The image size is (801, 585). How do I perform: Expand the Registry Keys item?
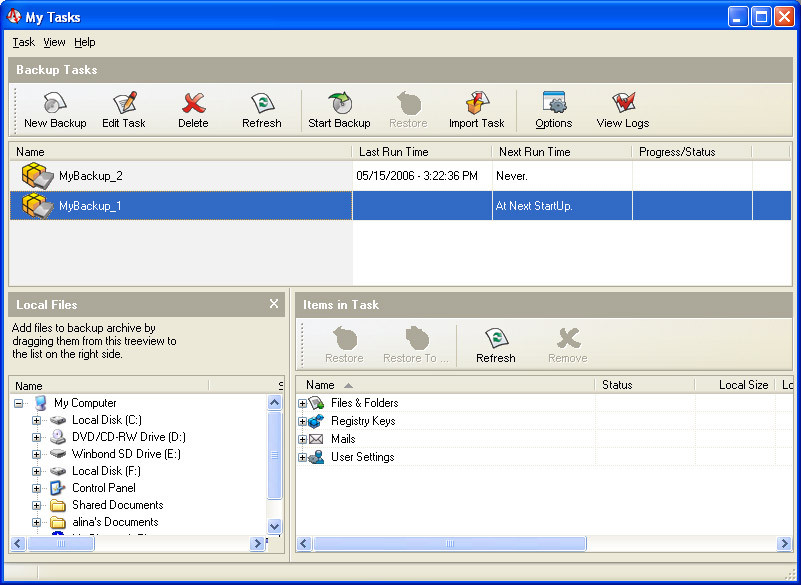point(302,422)
